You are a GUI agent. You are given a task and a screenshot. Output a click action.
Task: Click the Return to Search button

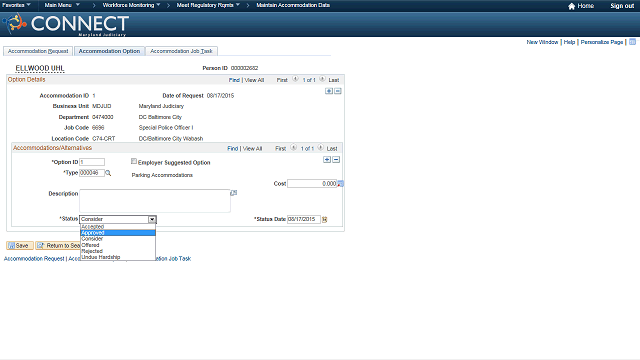[x=58, y=245]
